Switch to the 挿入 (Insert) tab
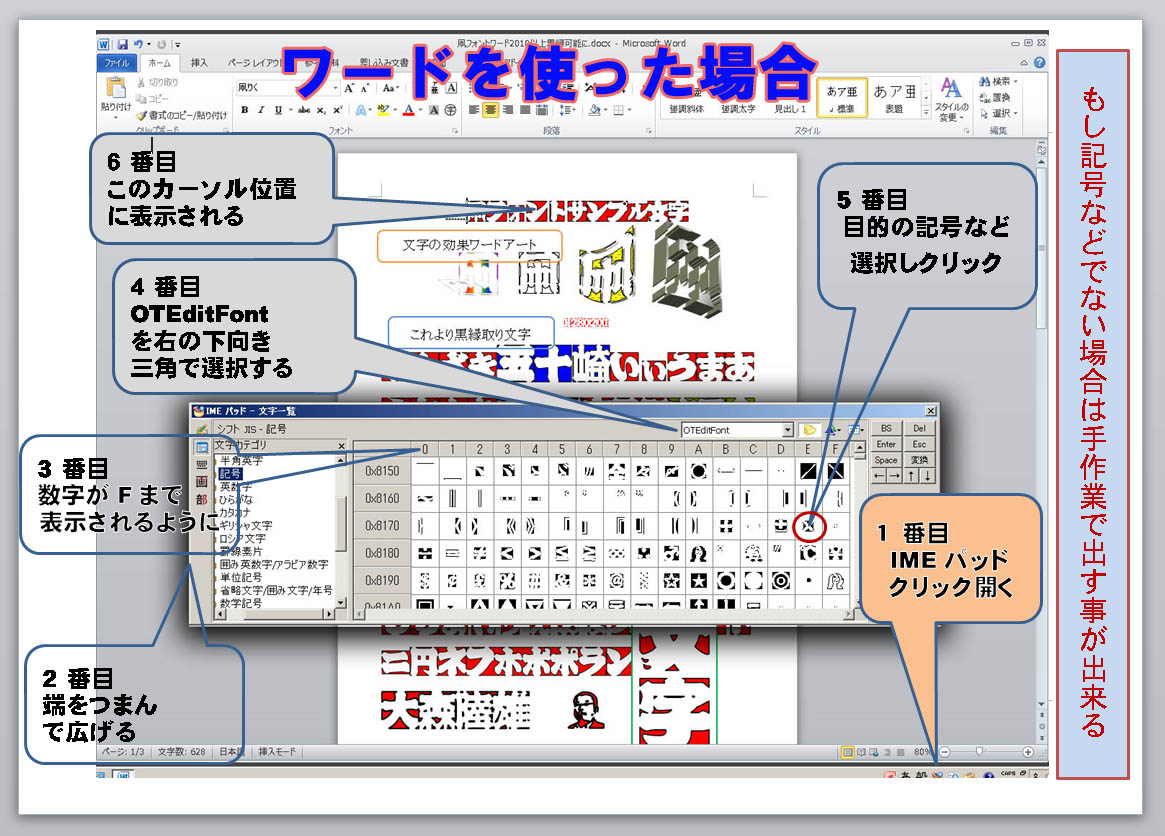1165x836 pixels. click(199, 63)
